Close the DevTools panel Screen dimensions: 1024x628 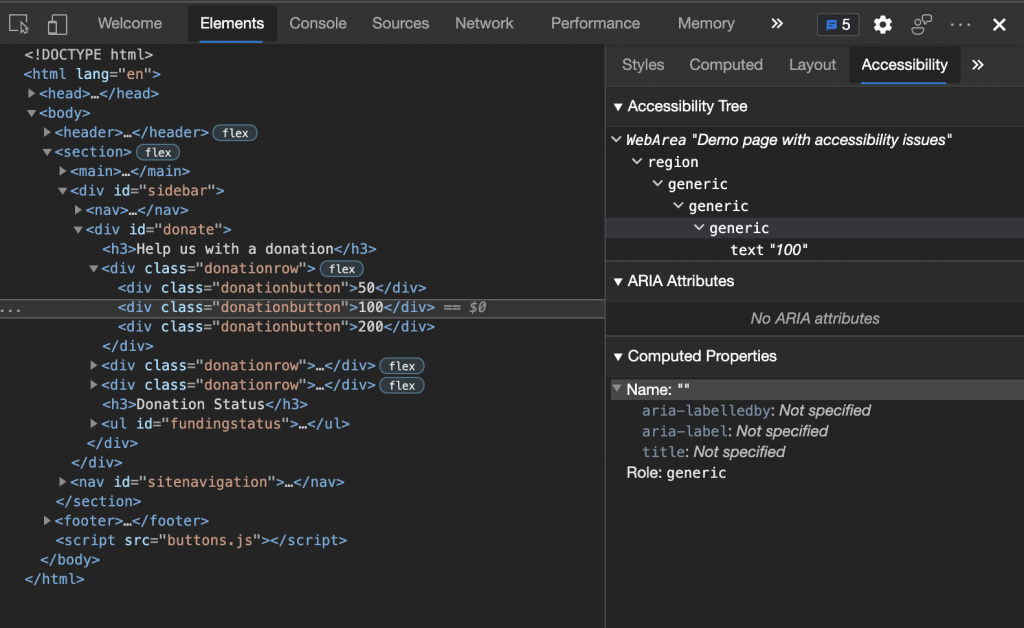click(x=999, y=25)
